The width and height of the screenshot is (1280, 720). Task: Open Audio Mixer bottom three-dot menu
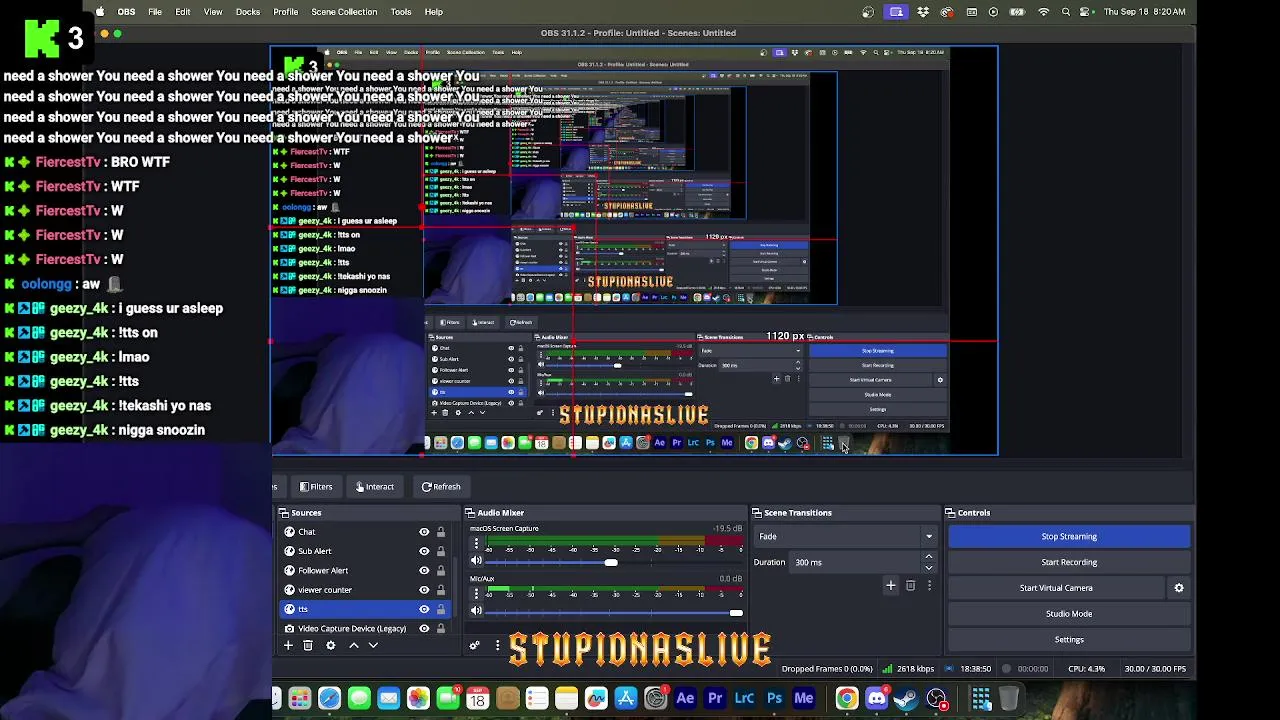tap(497, 646)
